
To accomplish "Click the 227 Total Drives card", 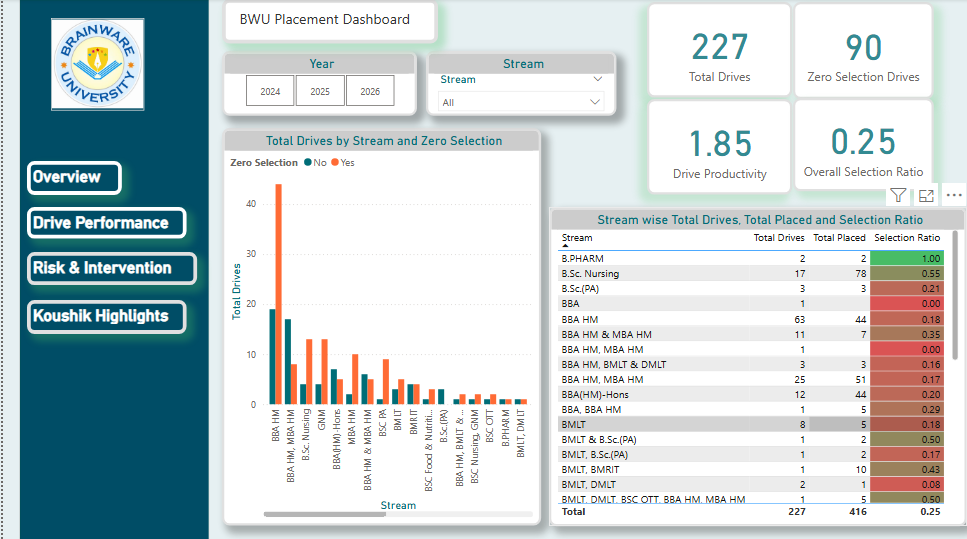I will [720, 51].
